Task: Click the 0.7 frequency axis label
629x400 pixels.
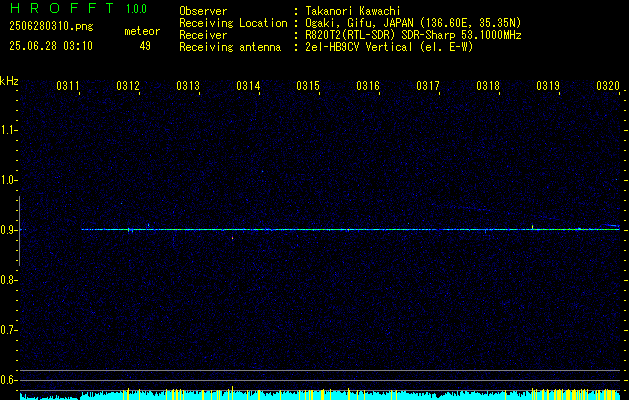Action: point(8,330)
